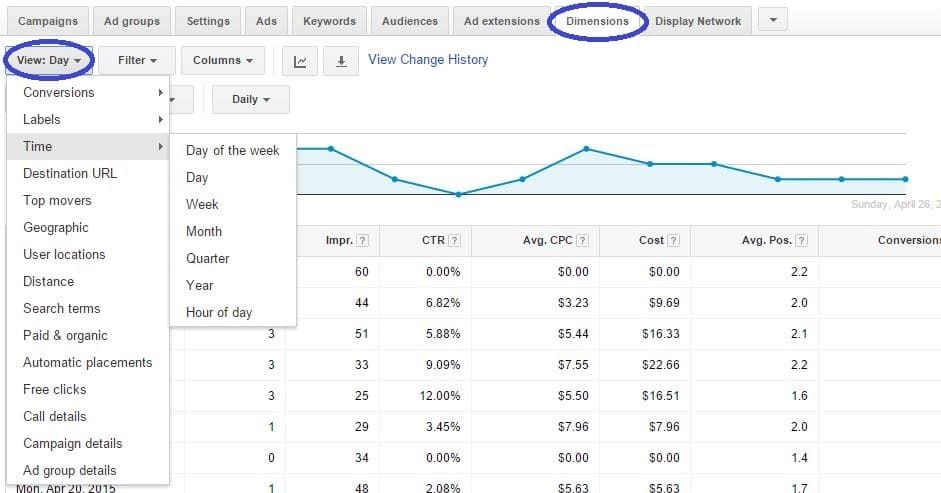The height and width of the screenshot is (493, 941).
Task: Choose Top movers view option
Action: point(88,201)
